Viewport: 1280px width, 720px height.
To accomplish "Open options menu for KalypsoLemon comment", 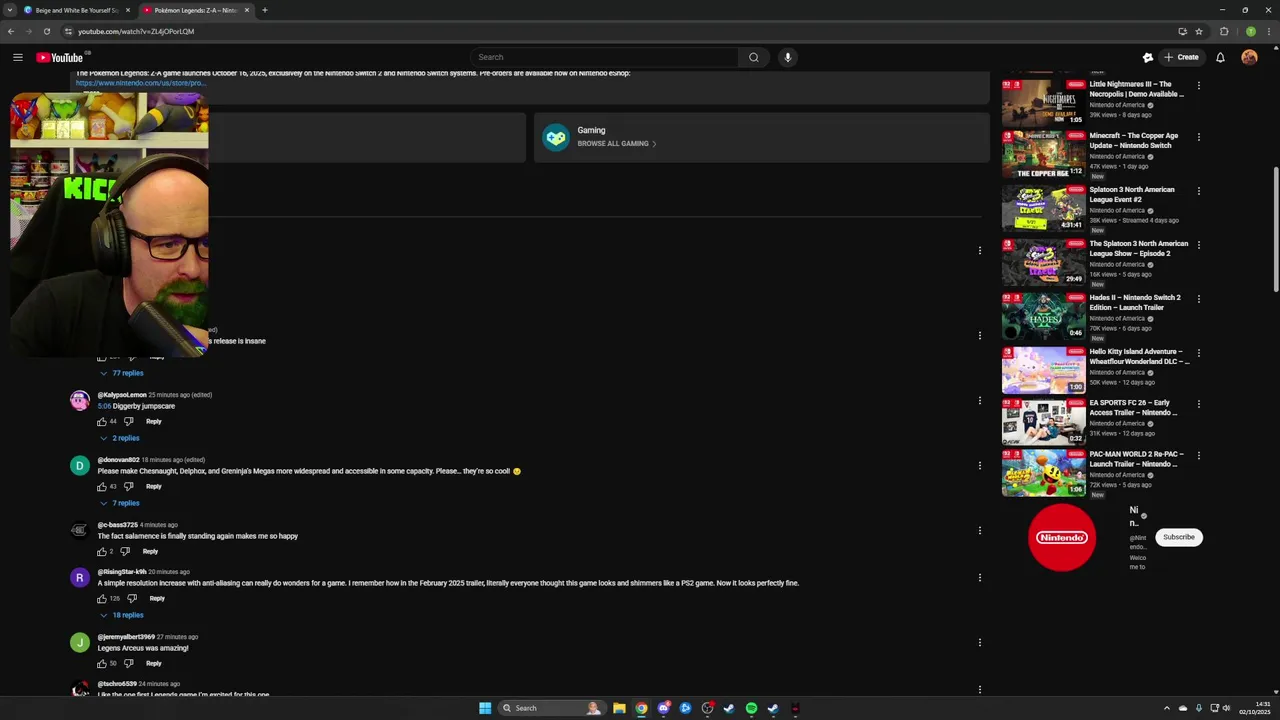I will tap(980, 401).
